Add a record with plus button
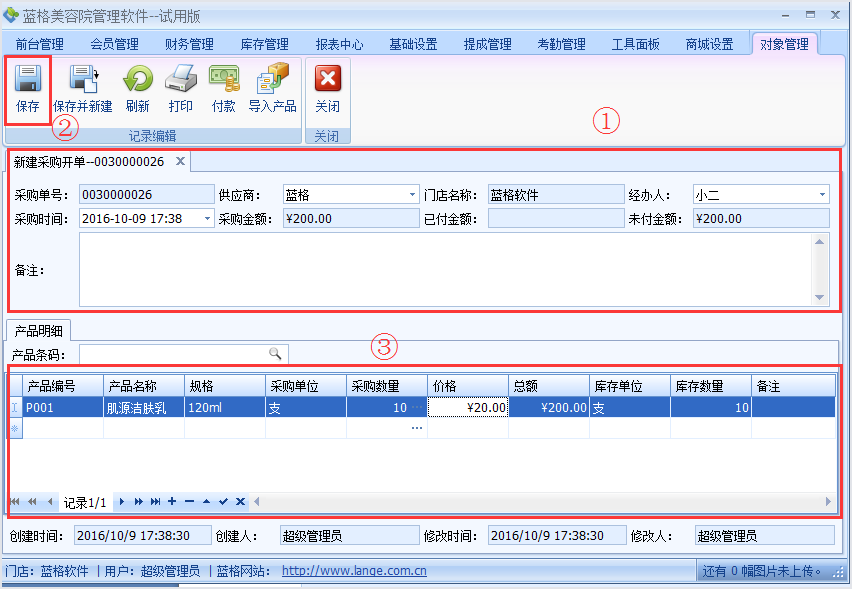 coord(172,502)
